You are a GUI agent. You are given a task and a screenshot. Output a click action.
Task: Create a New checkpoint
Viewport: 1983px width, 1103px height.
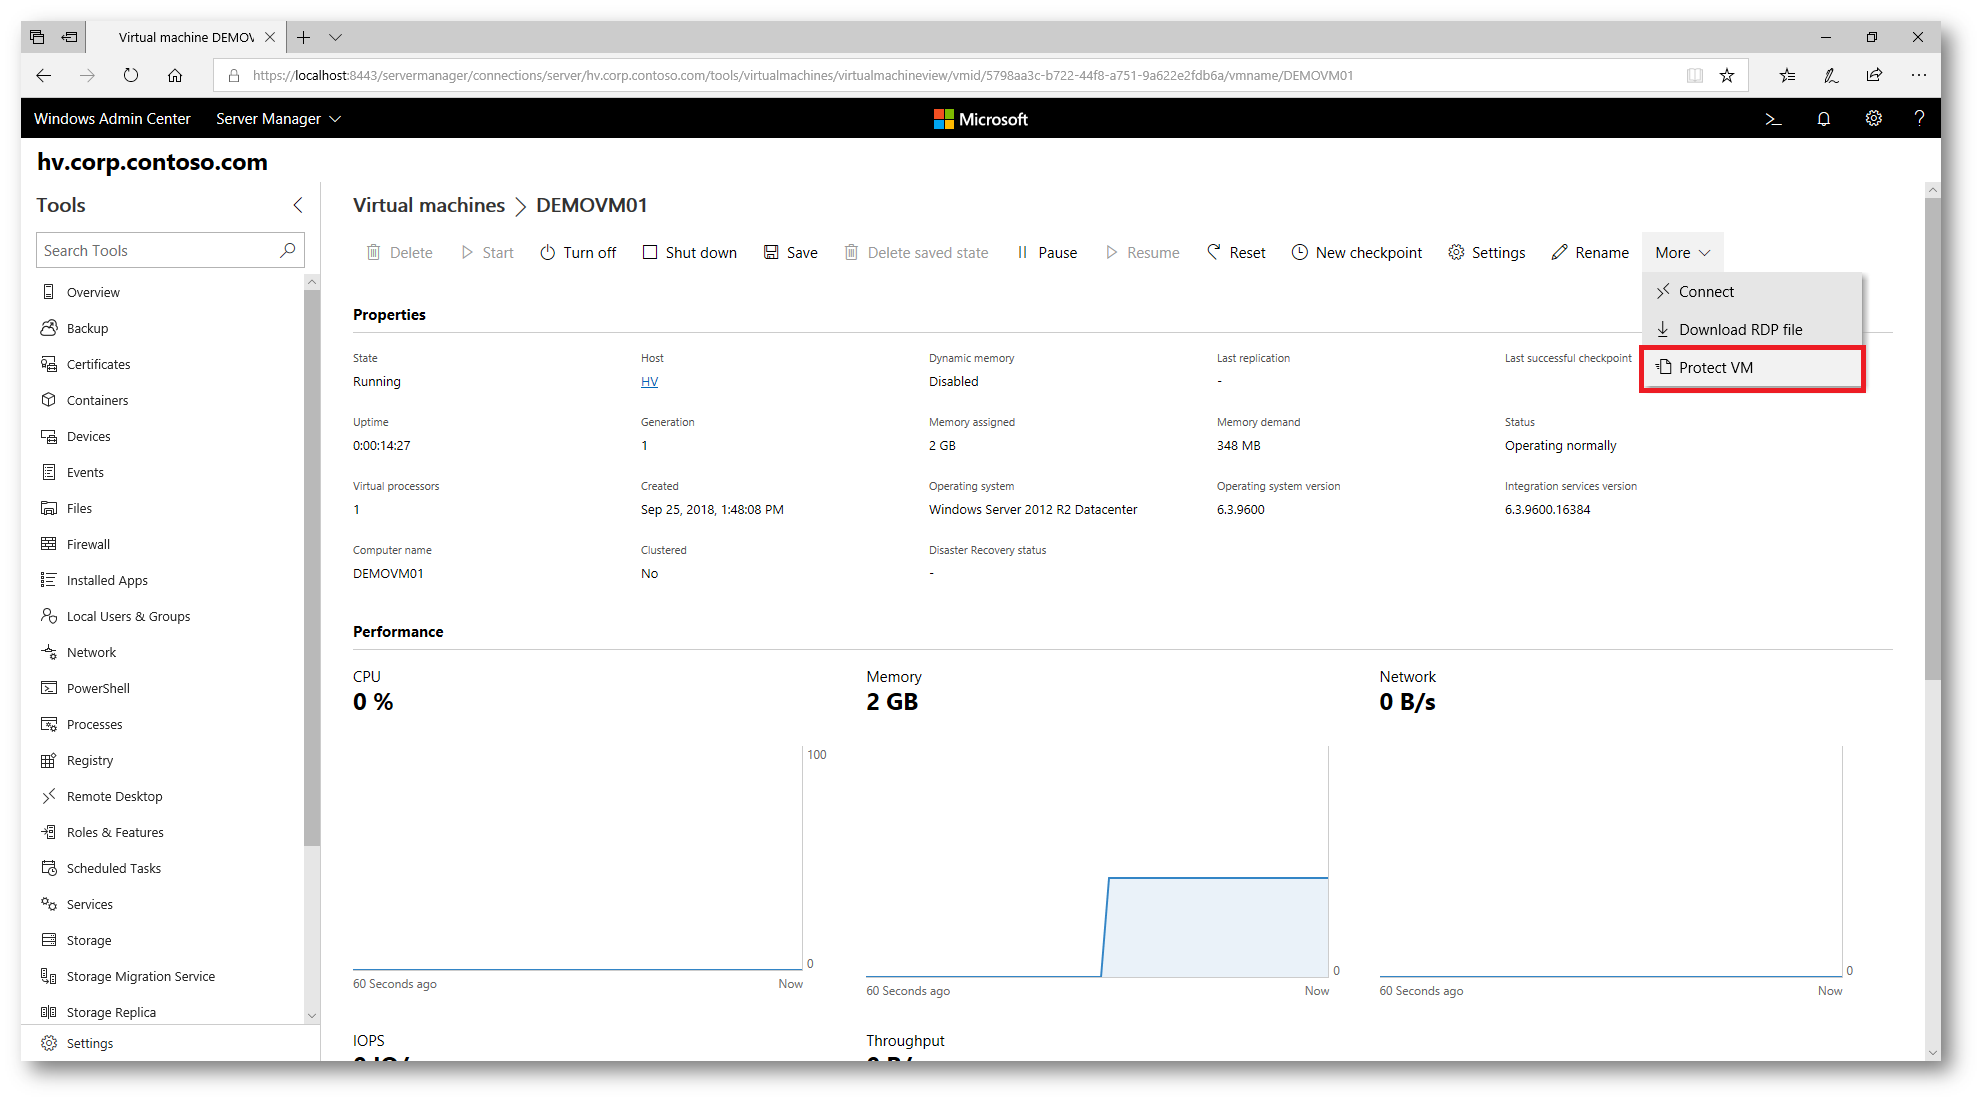click(x=1357, y=253)
